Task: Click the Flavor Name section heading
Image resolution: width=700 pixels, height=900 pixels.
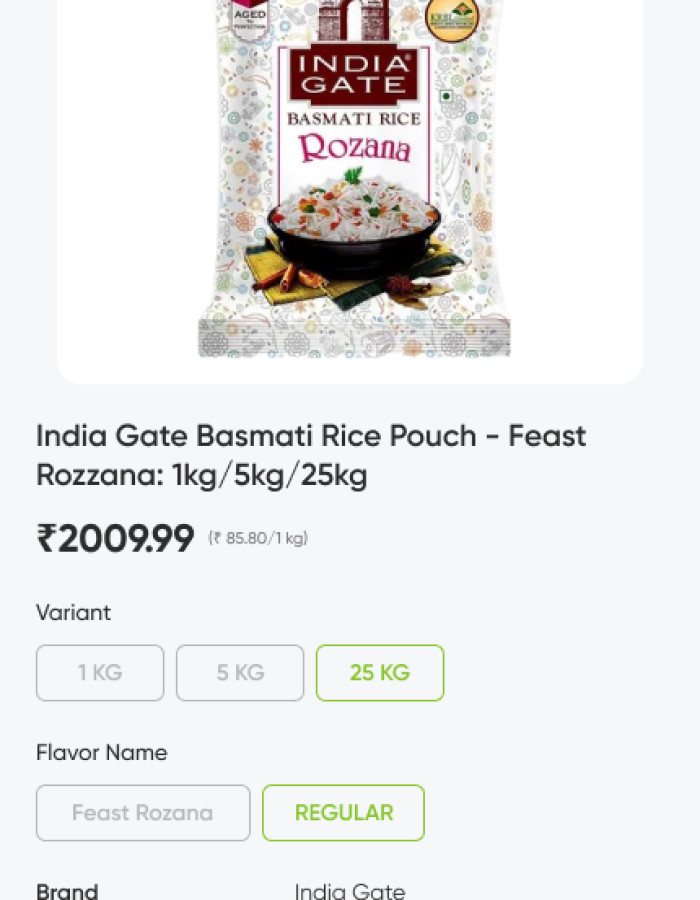Action: (101, 752)
